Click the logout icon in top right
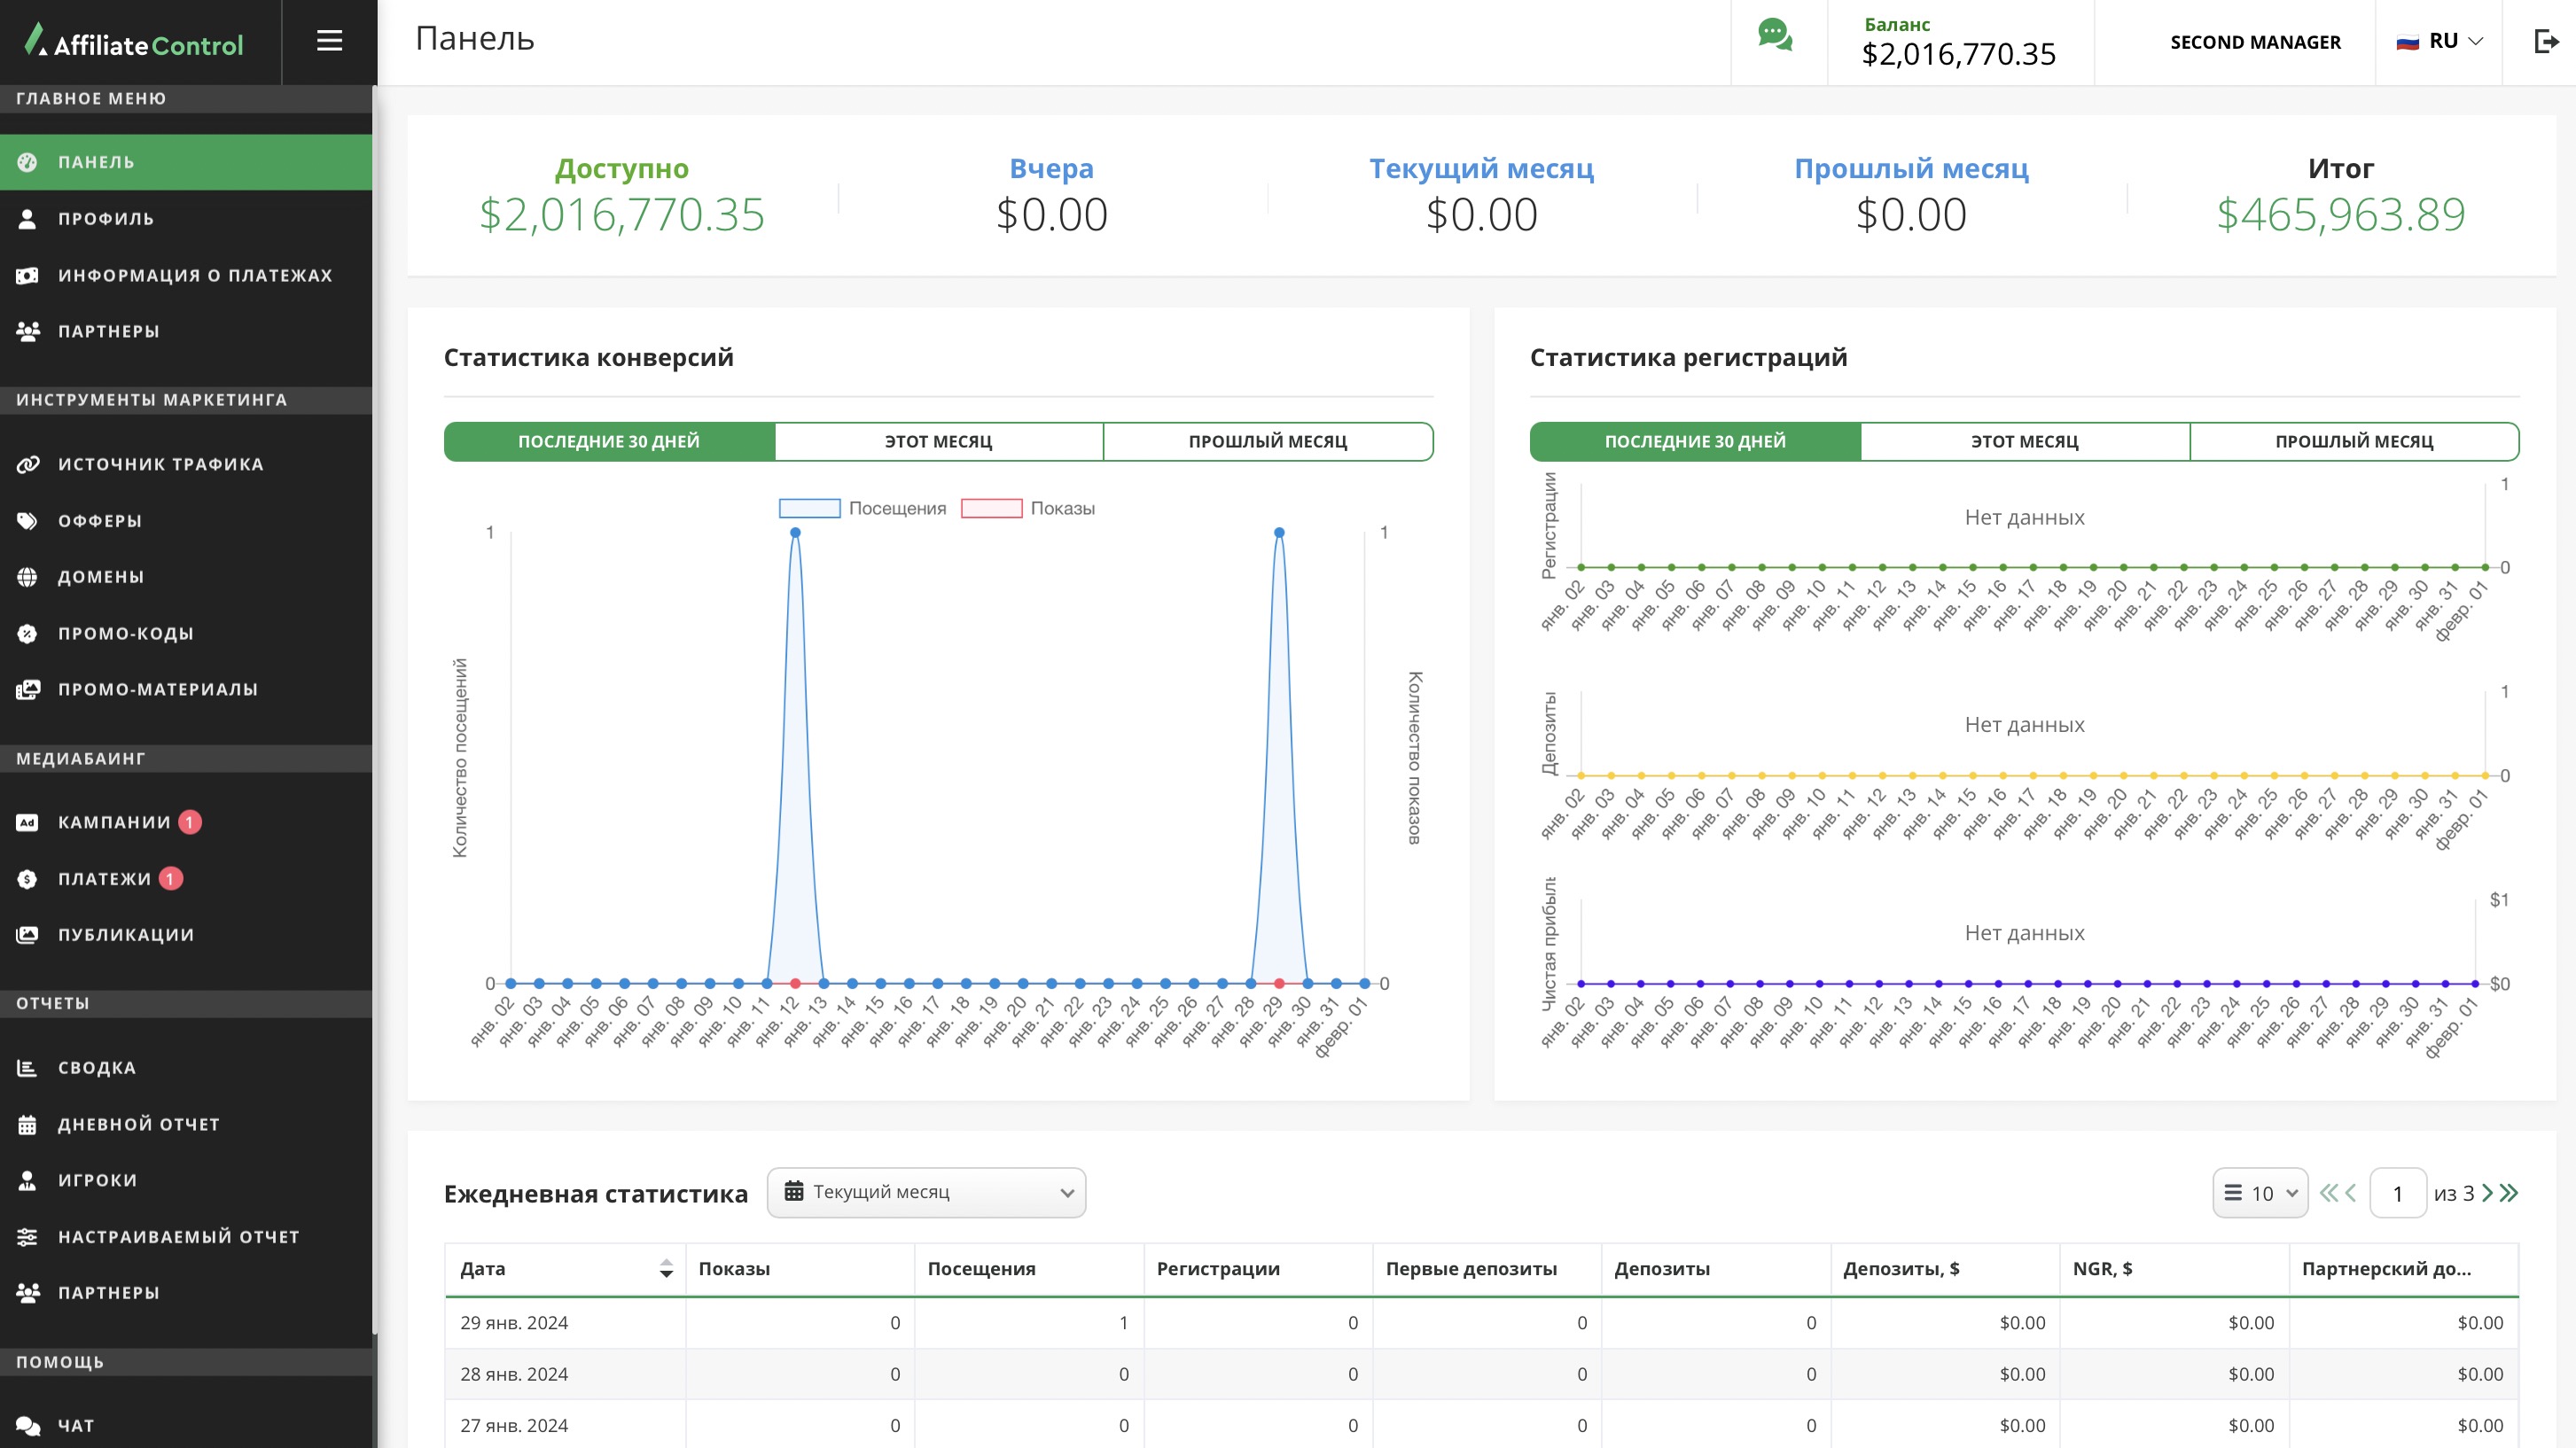Image resolution: width=2576 pixels, height=1448 pixels. (x=2546, y=41)
